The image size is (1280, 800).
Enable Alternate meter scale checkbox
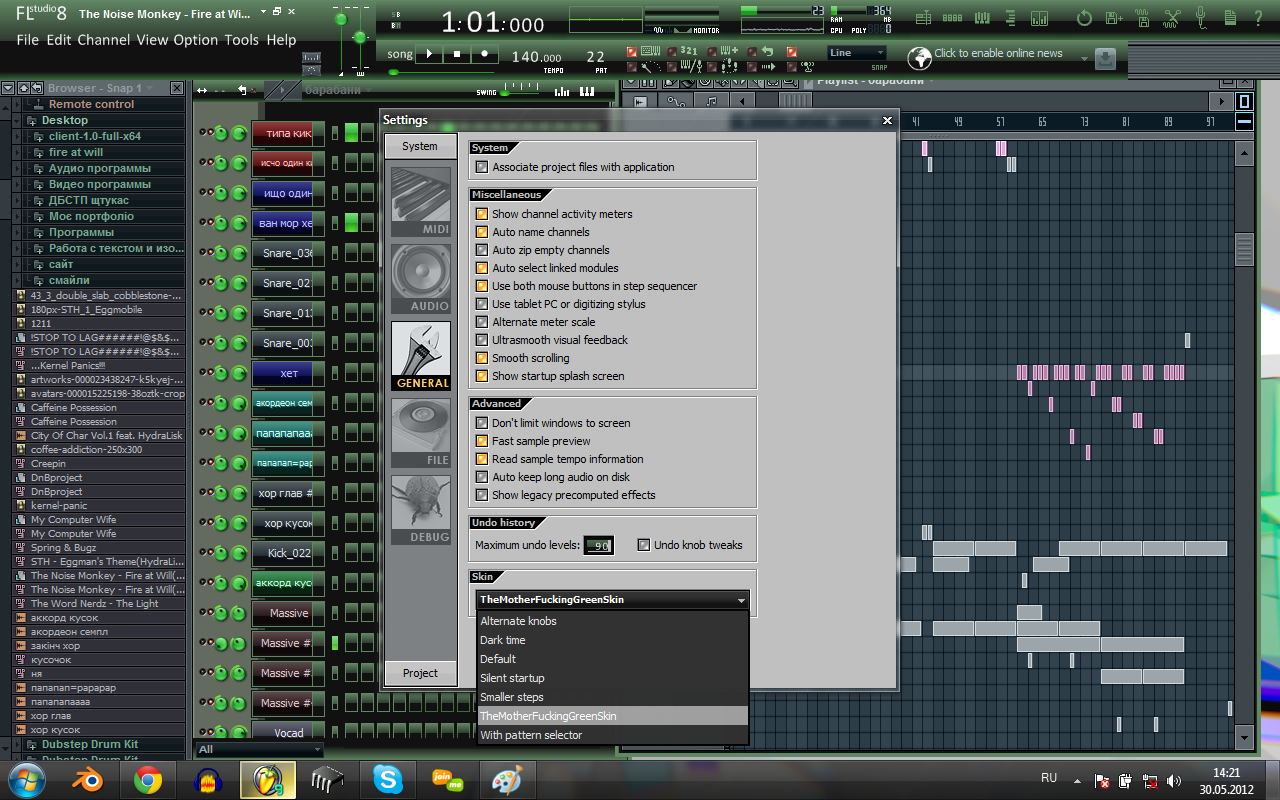click(x=482, y=322)
